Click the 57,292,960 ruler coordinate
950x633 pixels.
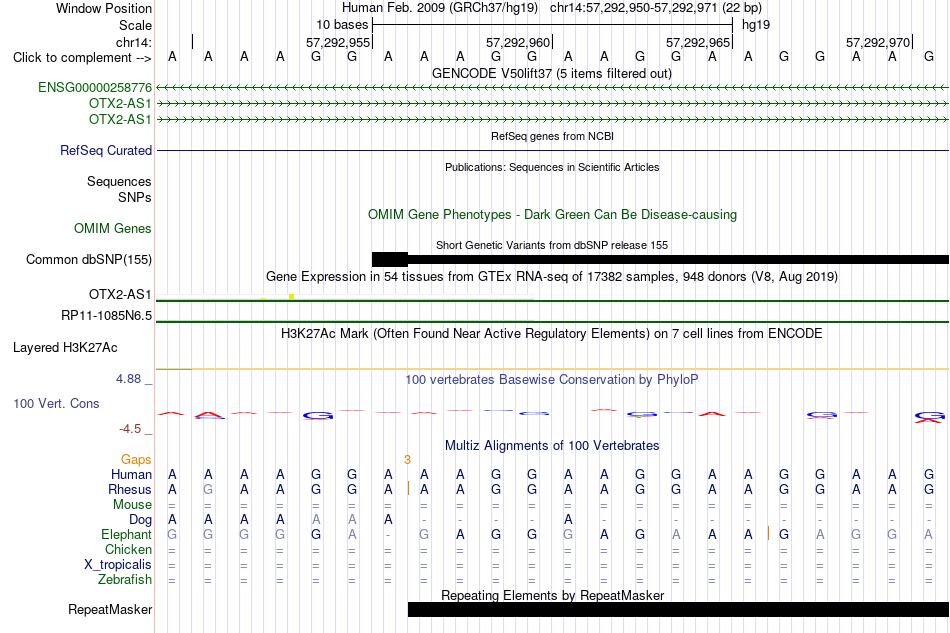518,42
